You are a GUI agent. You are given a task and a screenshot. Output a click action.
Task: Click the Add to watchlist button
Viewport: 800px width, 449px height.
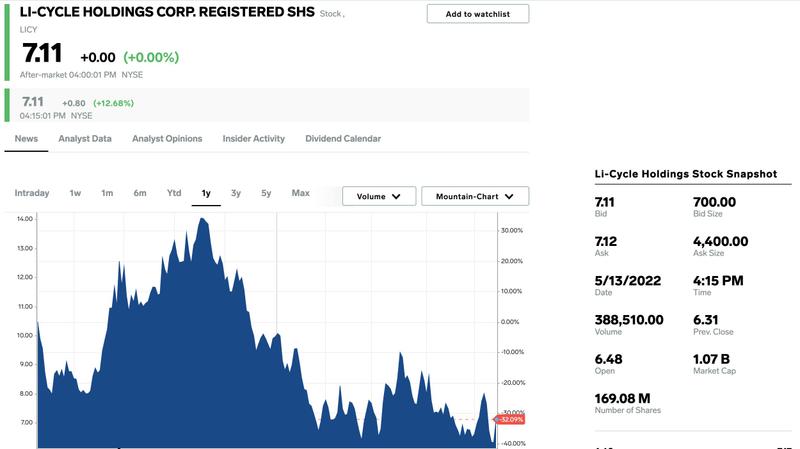coord(478,14)
